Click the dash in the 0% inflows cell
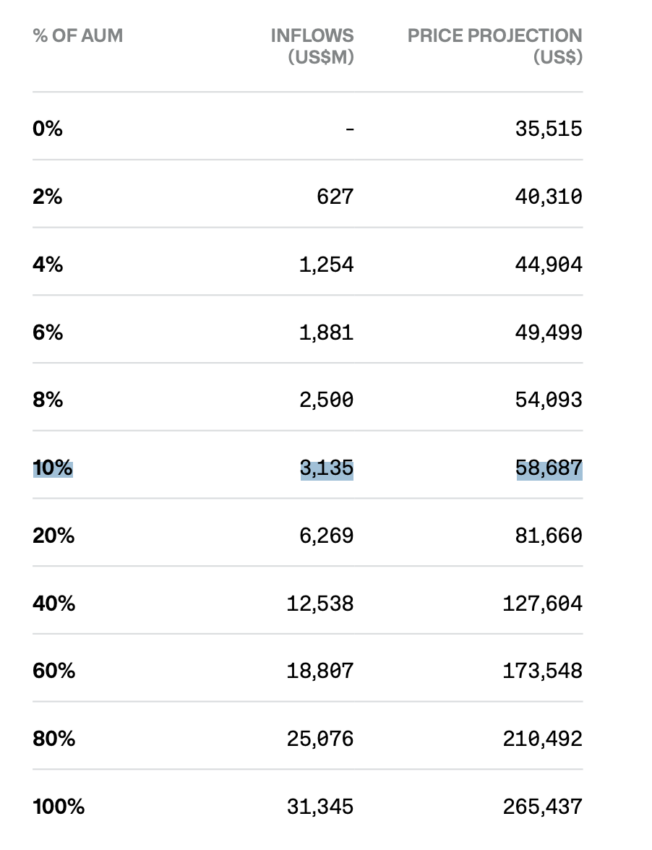This screenshot has width=652, height=850. pos(349,129)
